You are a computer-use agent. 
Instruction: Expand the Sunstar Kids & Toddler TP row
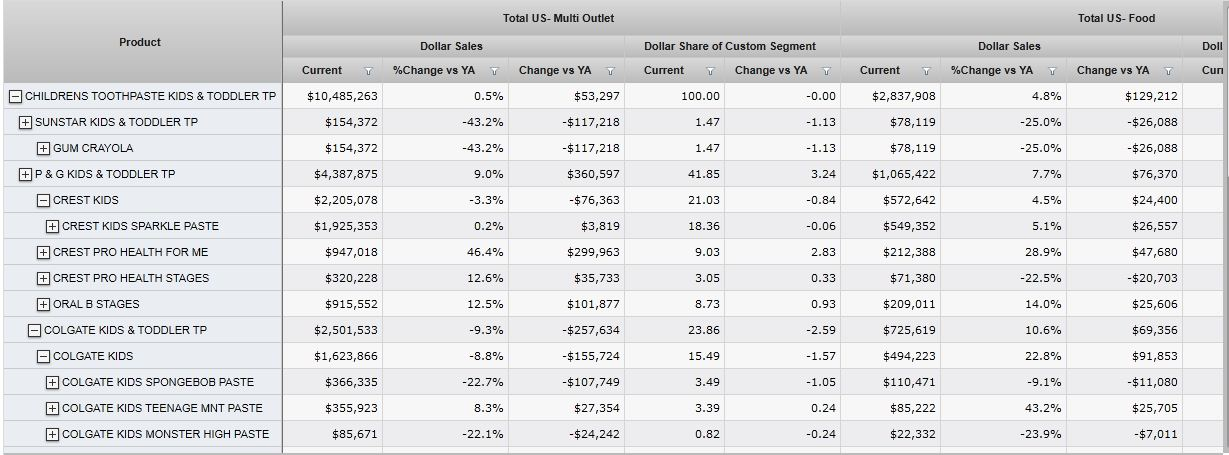[x=25, y=123]
